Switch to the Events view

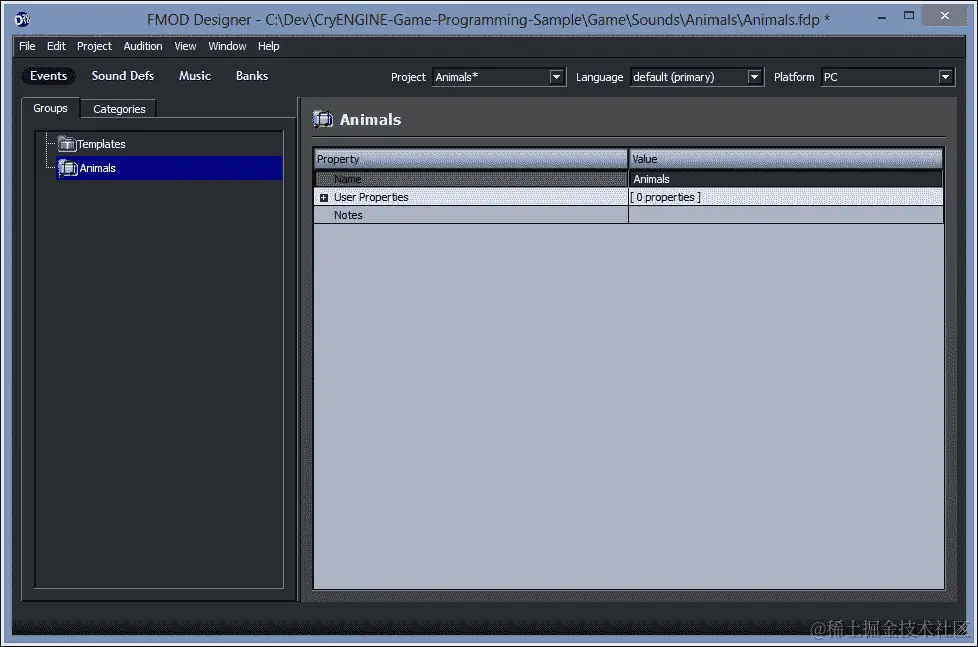click(49, 76)
